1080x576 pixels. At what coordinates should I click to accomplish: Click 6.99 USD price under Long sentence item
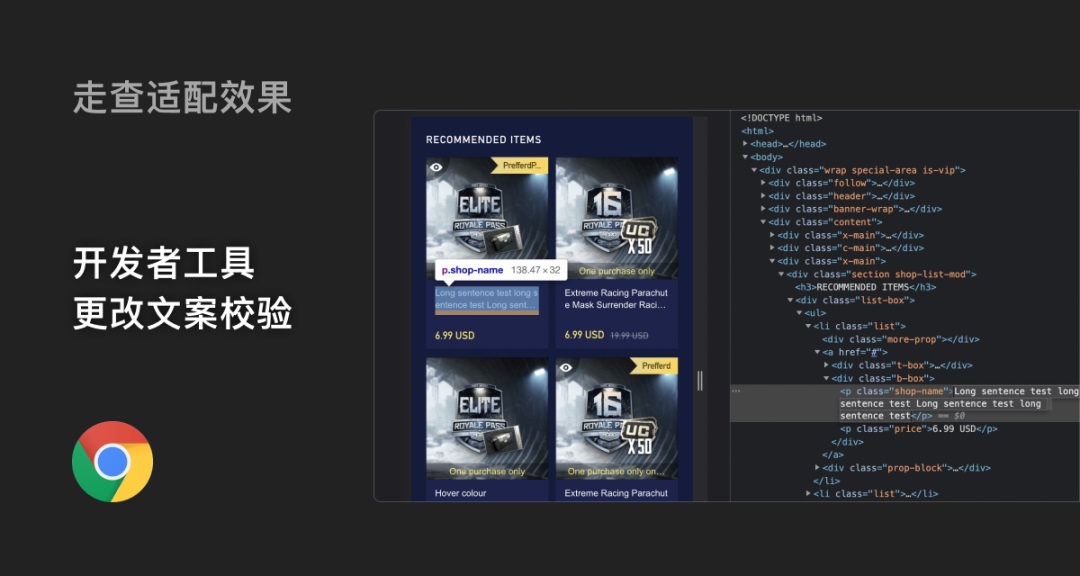[455, 336]
